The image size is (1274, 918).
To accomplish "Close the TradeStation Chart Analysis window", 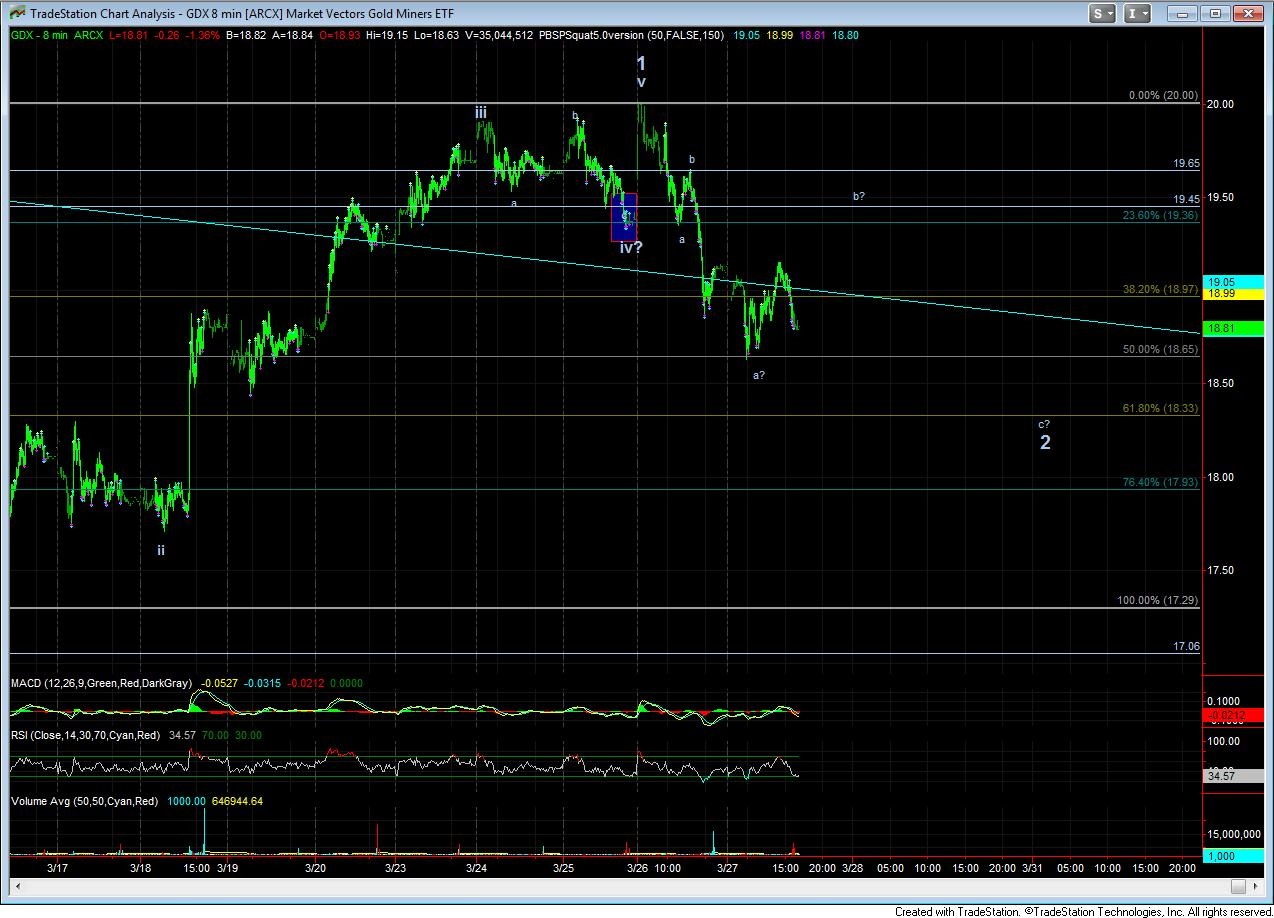I will (1247, 14).
